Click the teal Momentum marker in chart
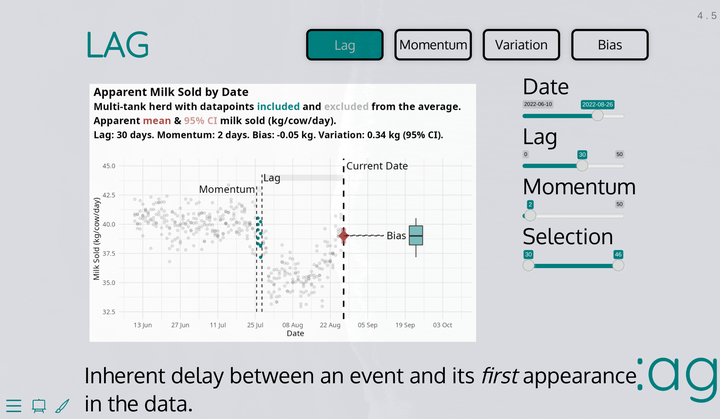720x419 pixels. (260, 238)
